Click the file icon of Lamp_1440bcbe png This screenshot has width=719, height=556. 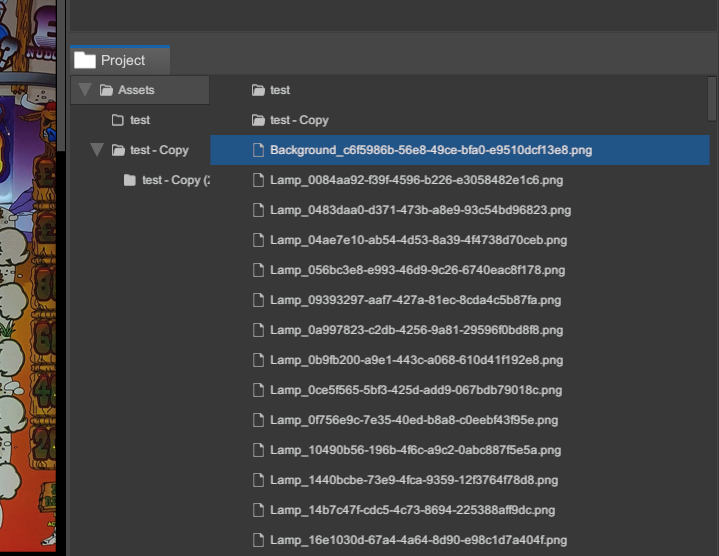pyautogui.click(x=258, y=480)
